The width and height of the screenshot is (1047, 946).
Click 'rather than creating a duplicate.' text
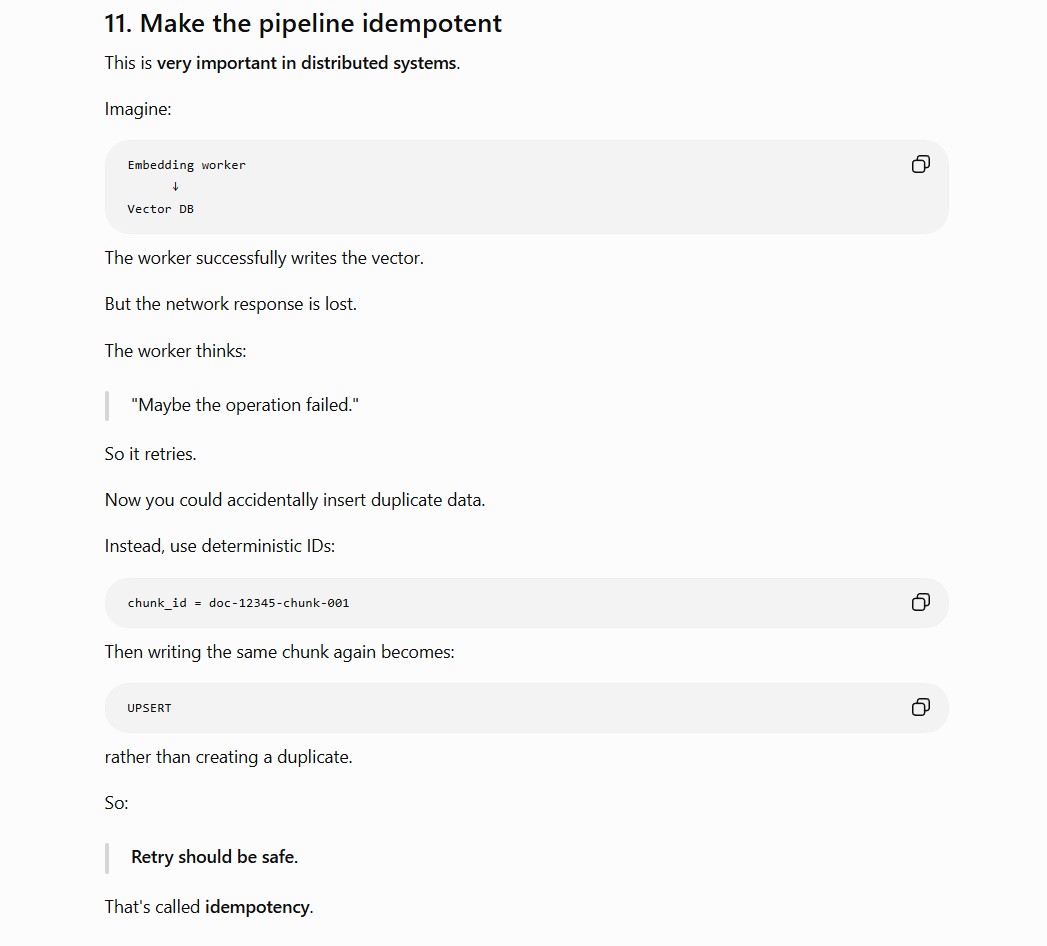point(228,757)
